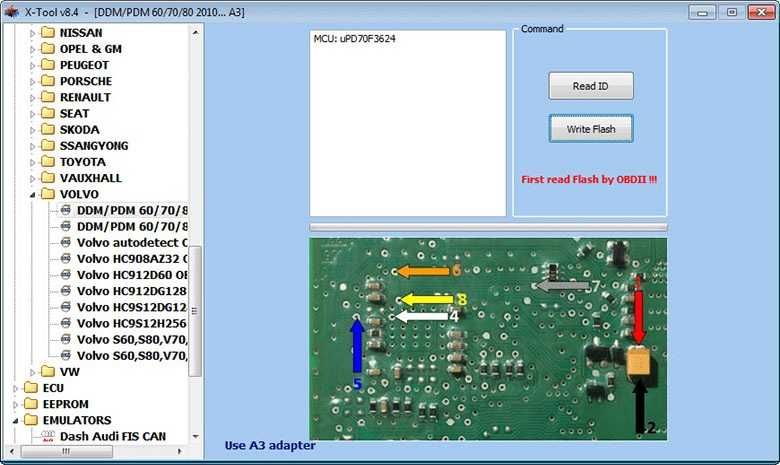Screen dimensions: 780x465
Task: Click the horizontal scrollbar left arrow
Action: click(12, 452)
